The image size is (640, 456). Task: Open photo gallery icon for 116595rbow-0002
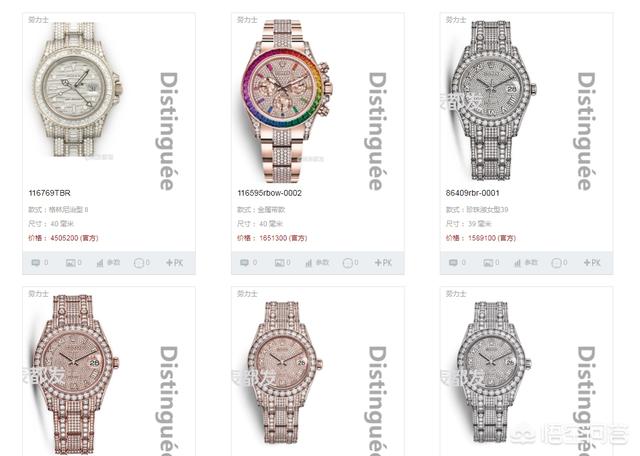280,263
